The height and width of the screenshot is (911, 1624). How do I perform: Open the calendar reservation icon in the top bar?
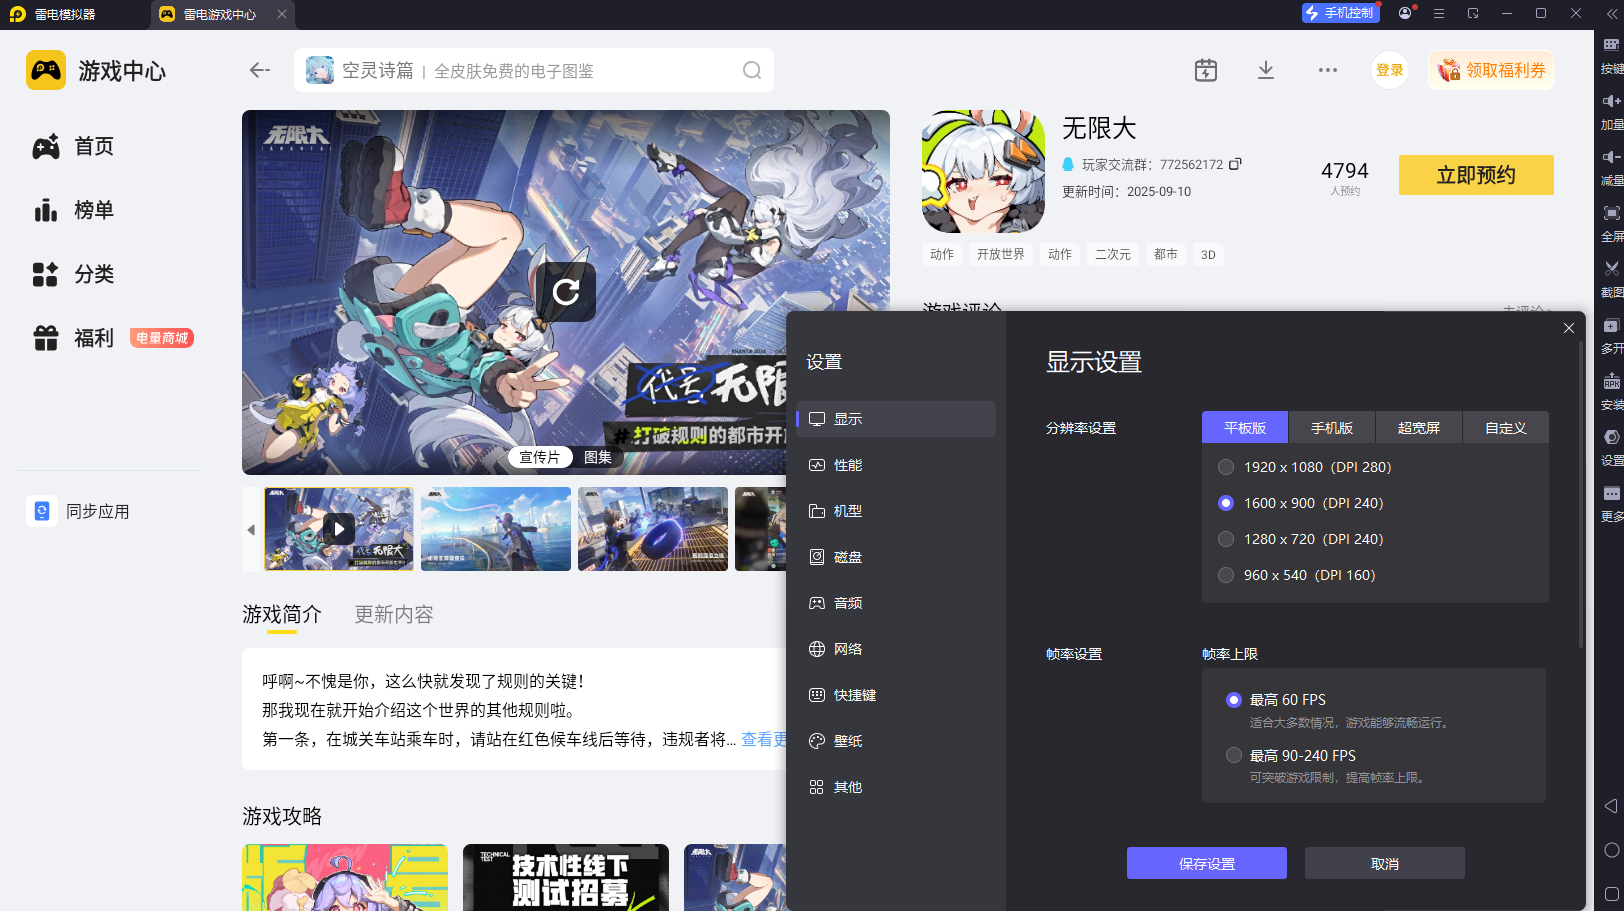1205,70
